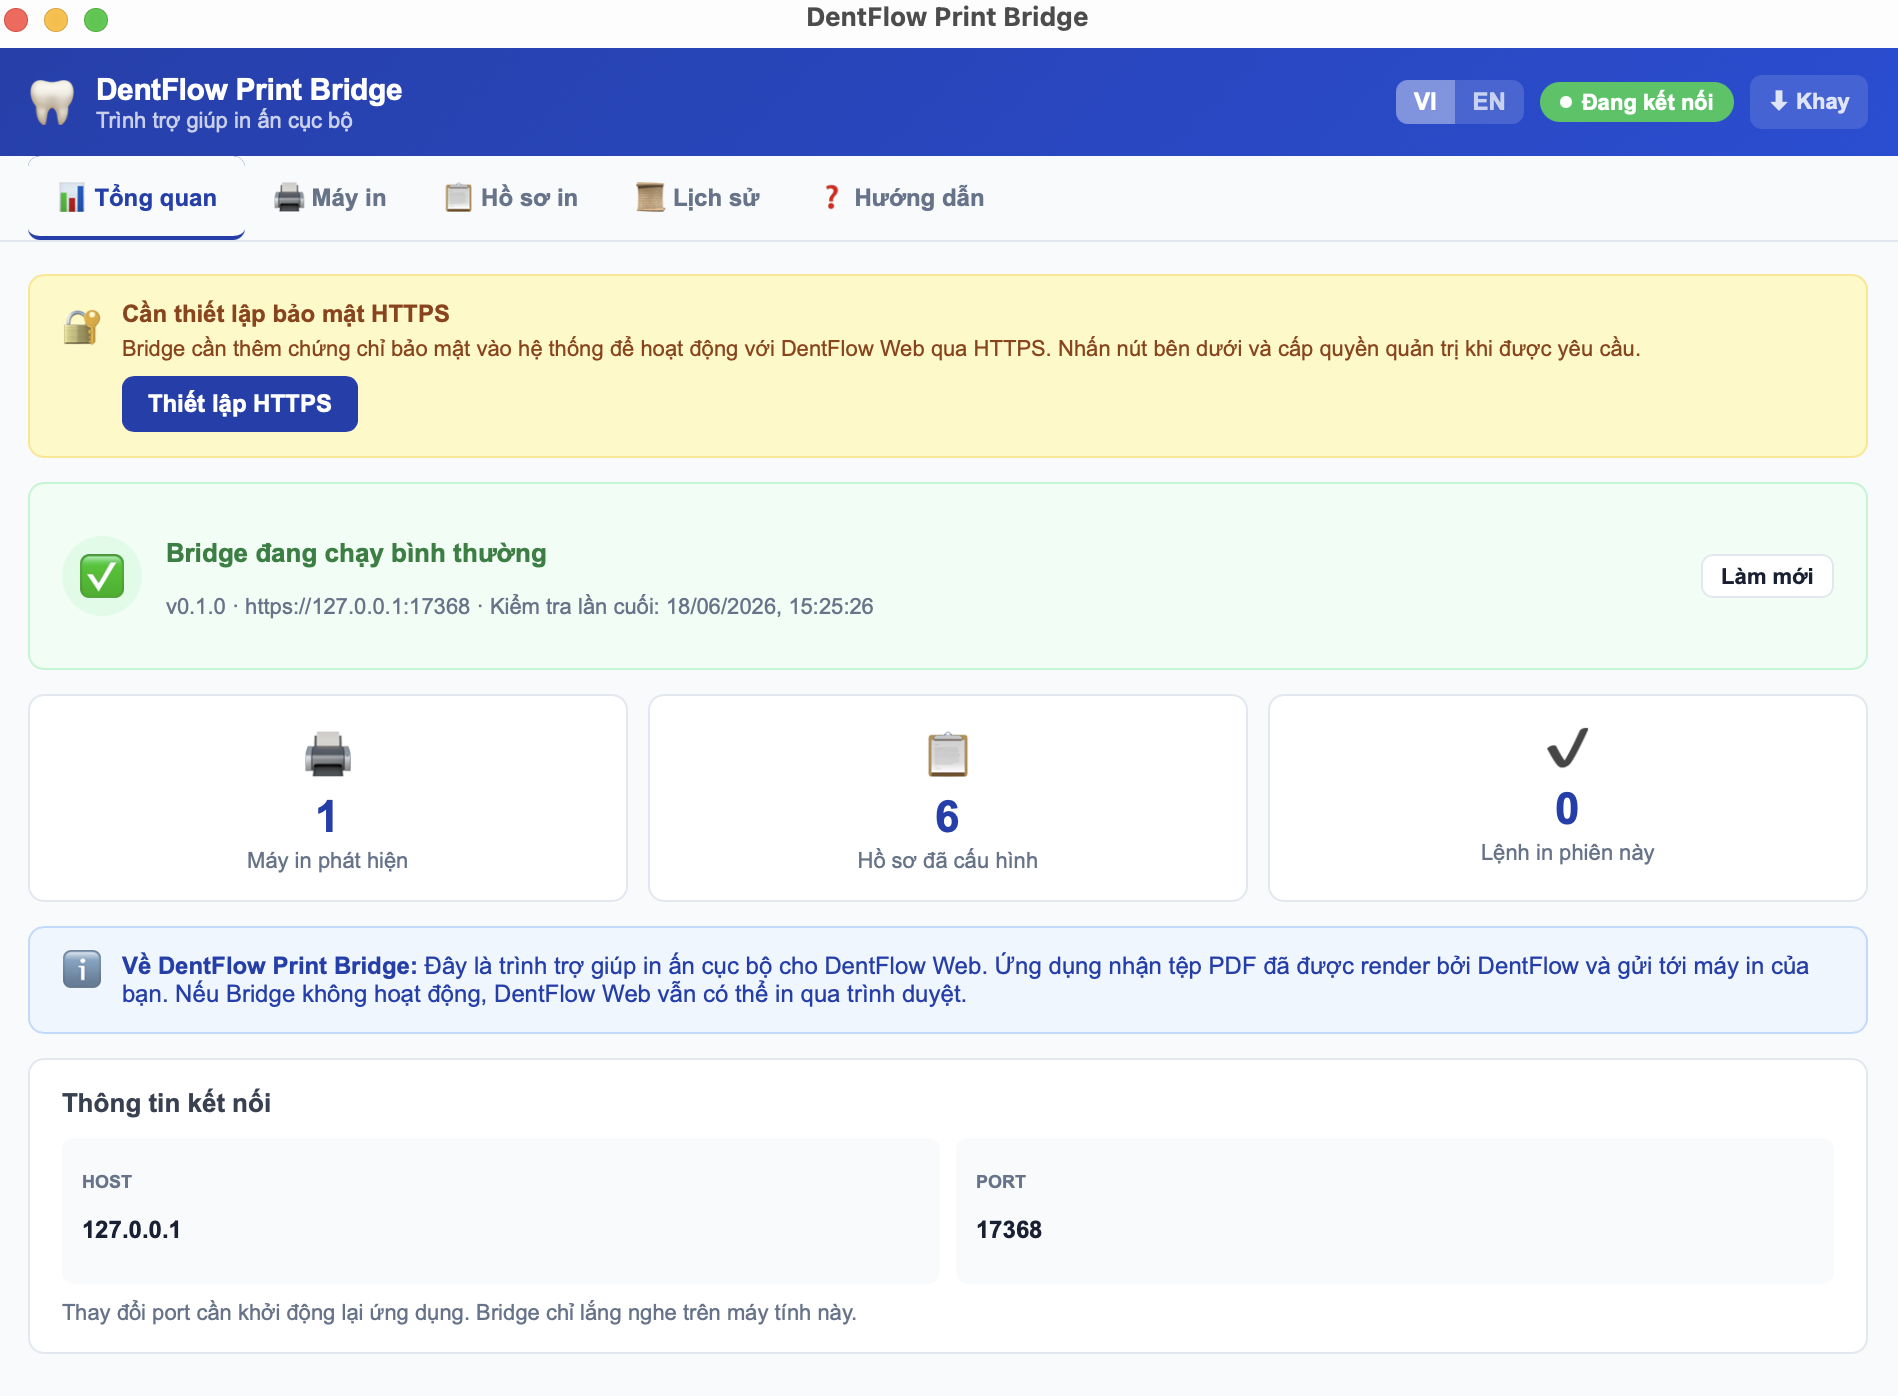The width and height of the screenshot is (1898, 1396).
Task: Click the number 1 in printers card
Action: (326, 817)
